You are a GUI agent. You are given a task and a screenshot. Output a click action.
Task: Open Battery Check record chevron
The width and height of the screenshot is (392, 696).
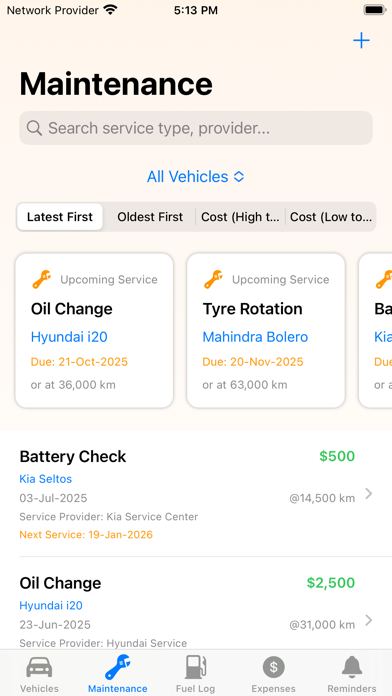[368, 494]
